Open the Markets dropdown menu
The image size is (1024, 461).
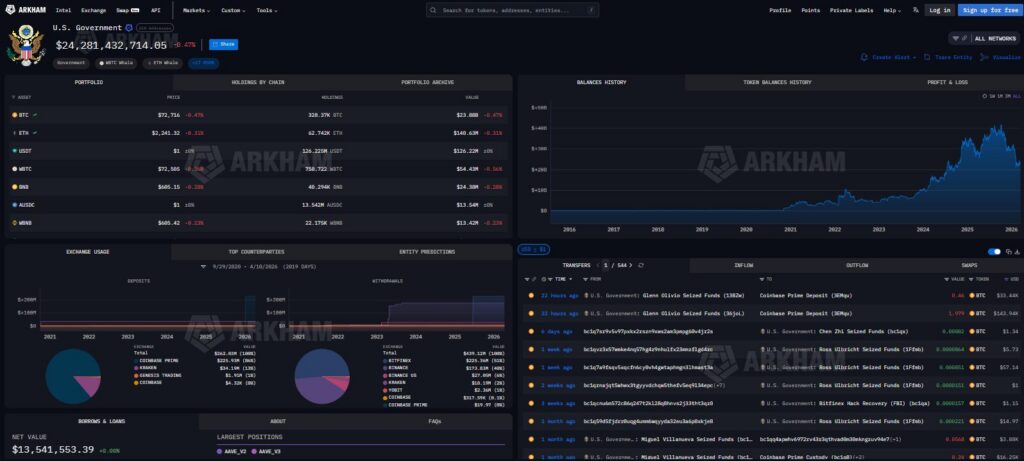click(196, 10)
